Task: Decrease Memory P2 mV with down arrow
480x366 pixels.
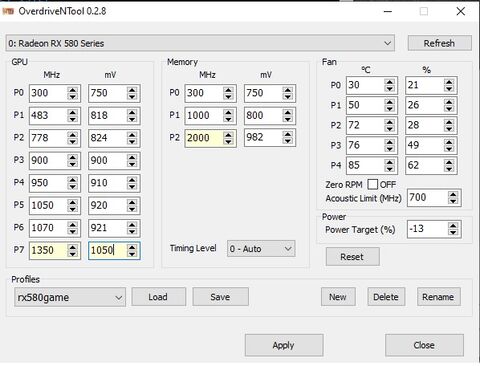Action: point(288,141)
